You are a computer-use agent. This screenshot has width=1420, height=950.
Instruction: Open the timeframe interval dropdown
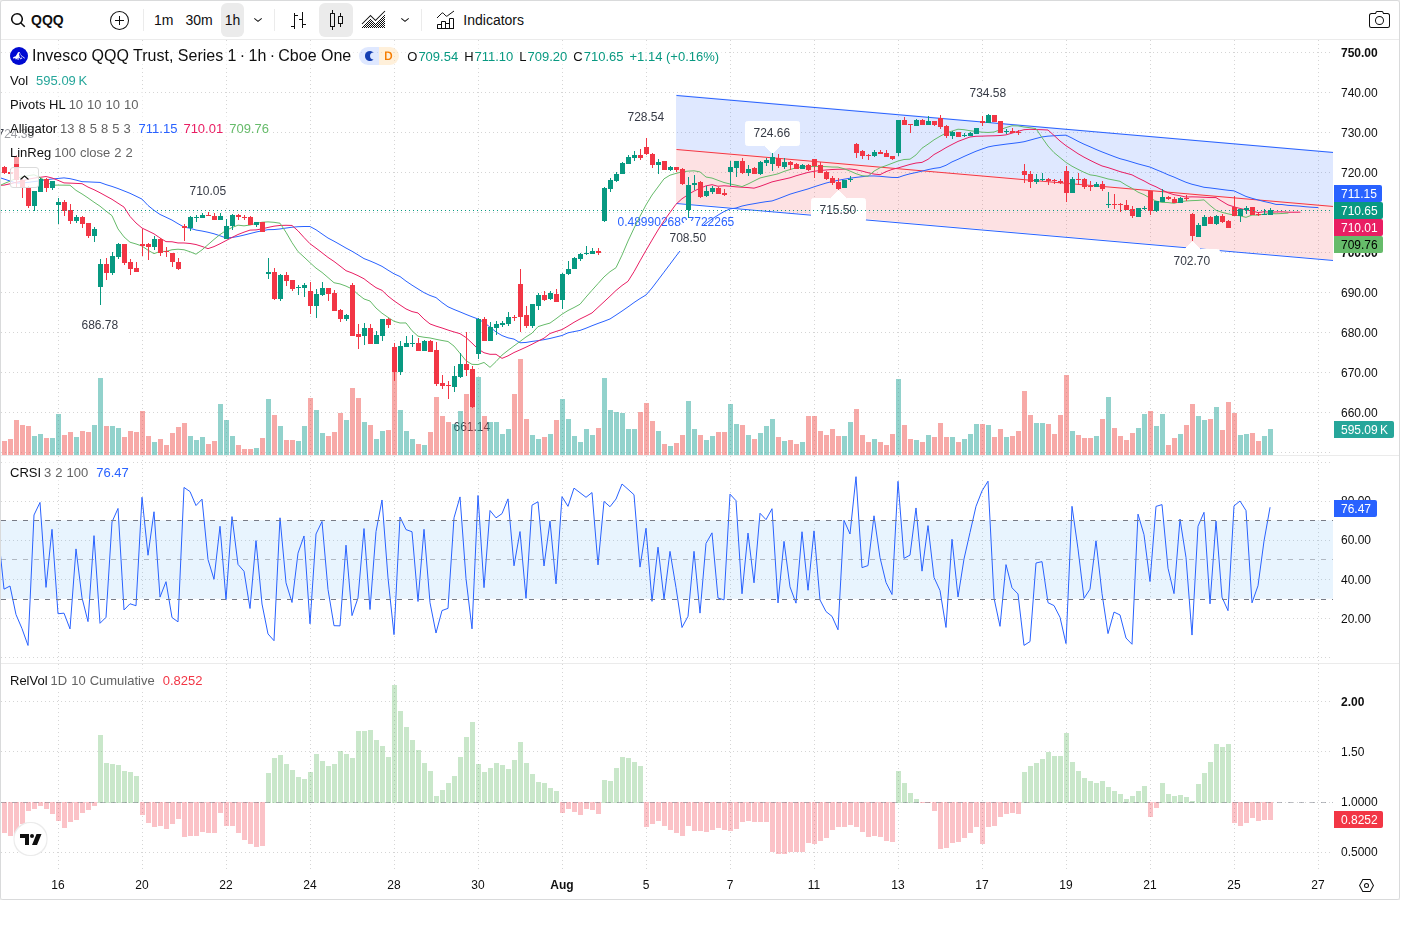pos(258,20)
